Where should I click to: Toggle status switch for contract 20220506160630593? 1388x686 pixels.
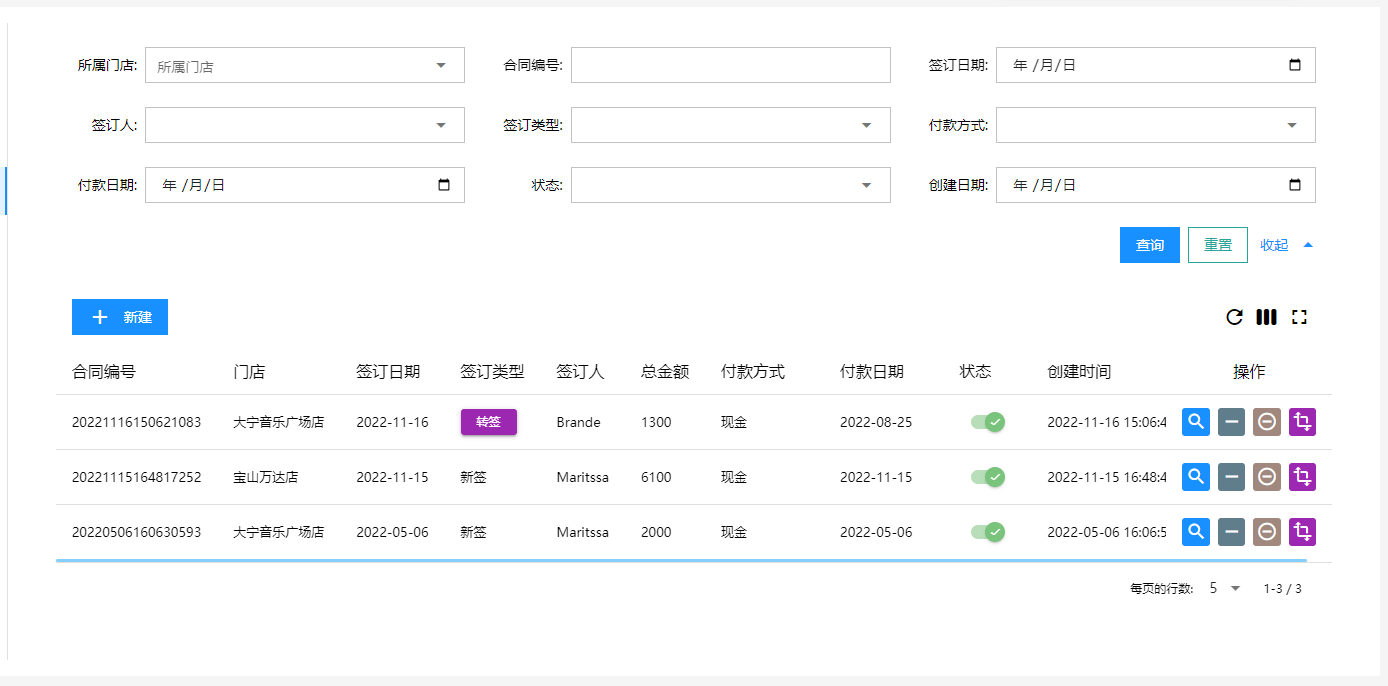(987, 532)
